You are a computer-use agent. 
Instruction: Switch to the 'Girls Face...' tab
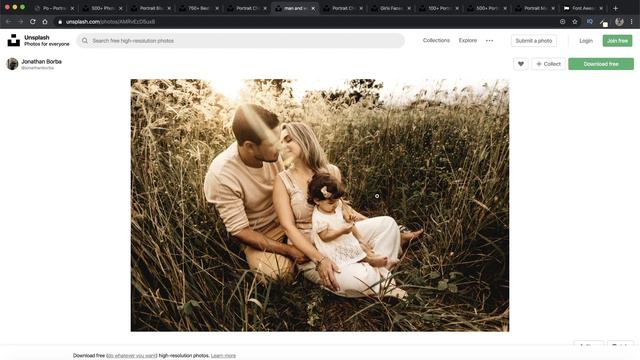pos(390,8)
